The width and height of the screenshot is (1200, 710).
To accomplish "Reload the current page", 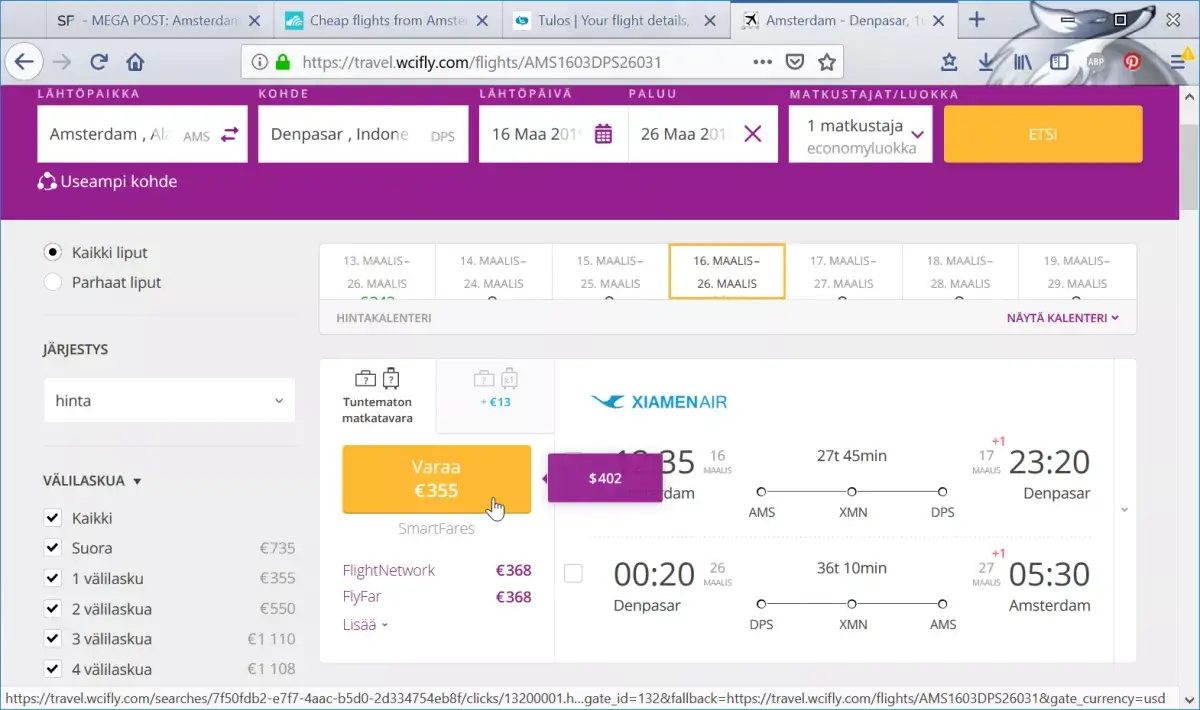I will [x=98, y=62].
